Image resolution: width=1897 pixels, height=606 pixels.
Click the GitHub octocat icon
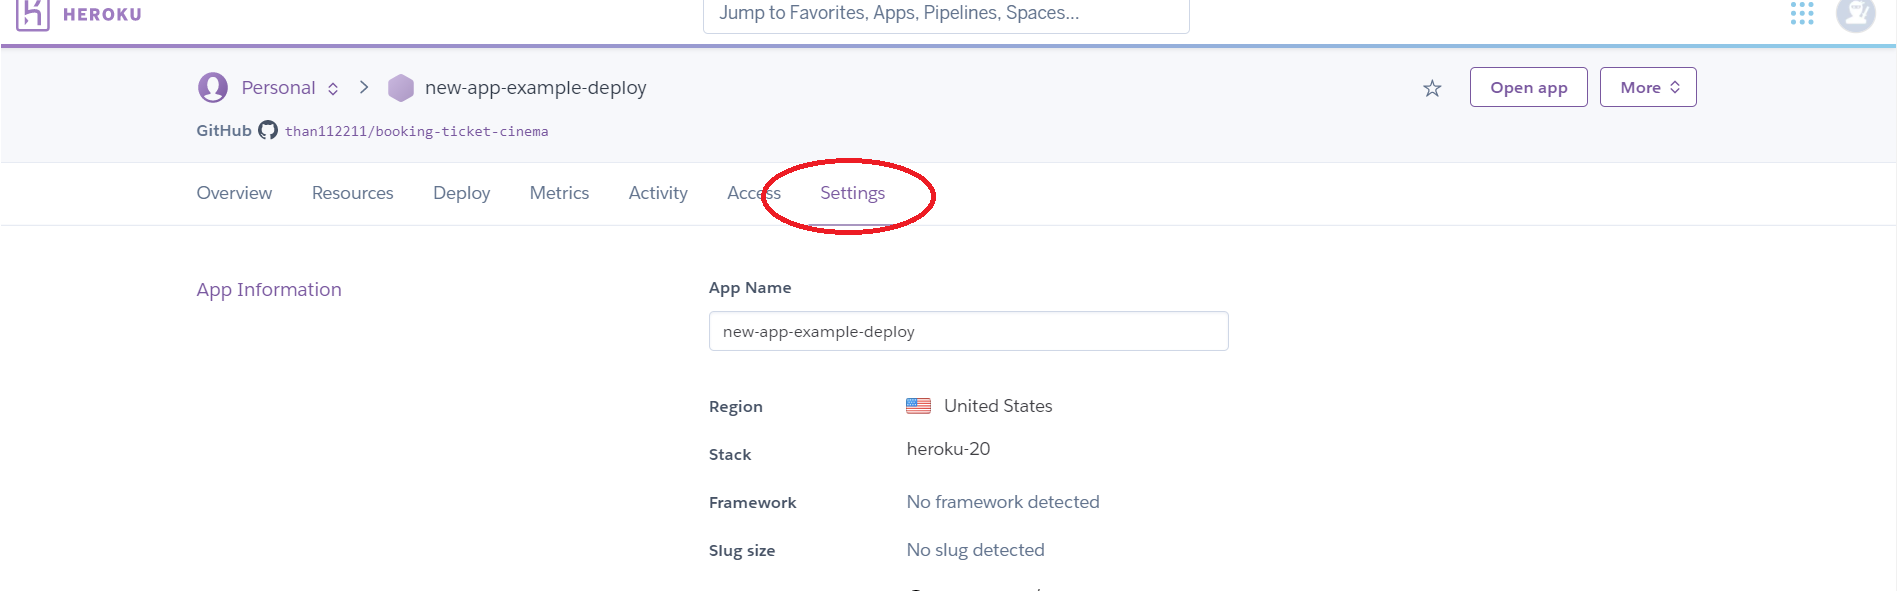(x=268, y=131)
